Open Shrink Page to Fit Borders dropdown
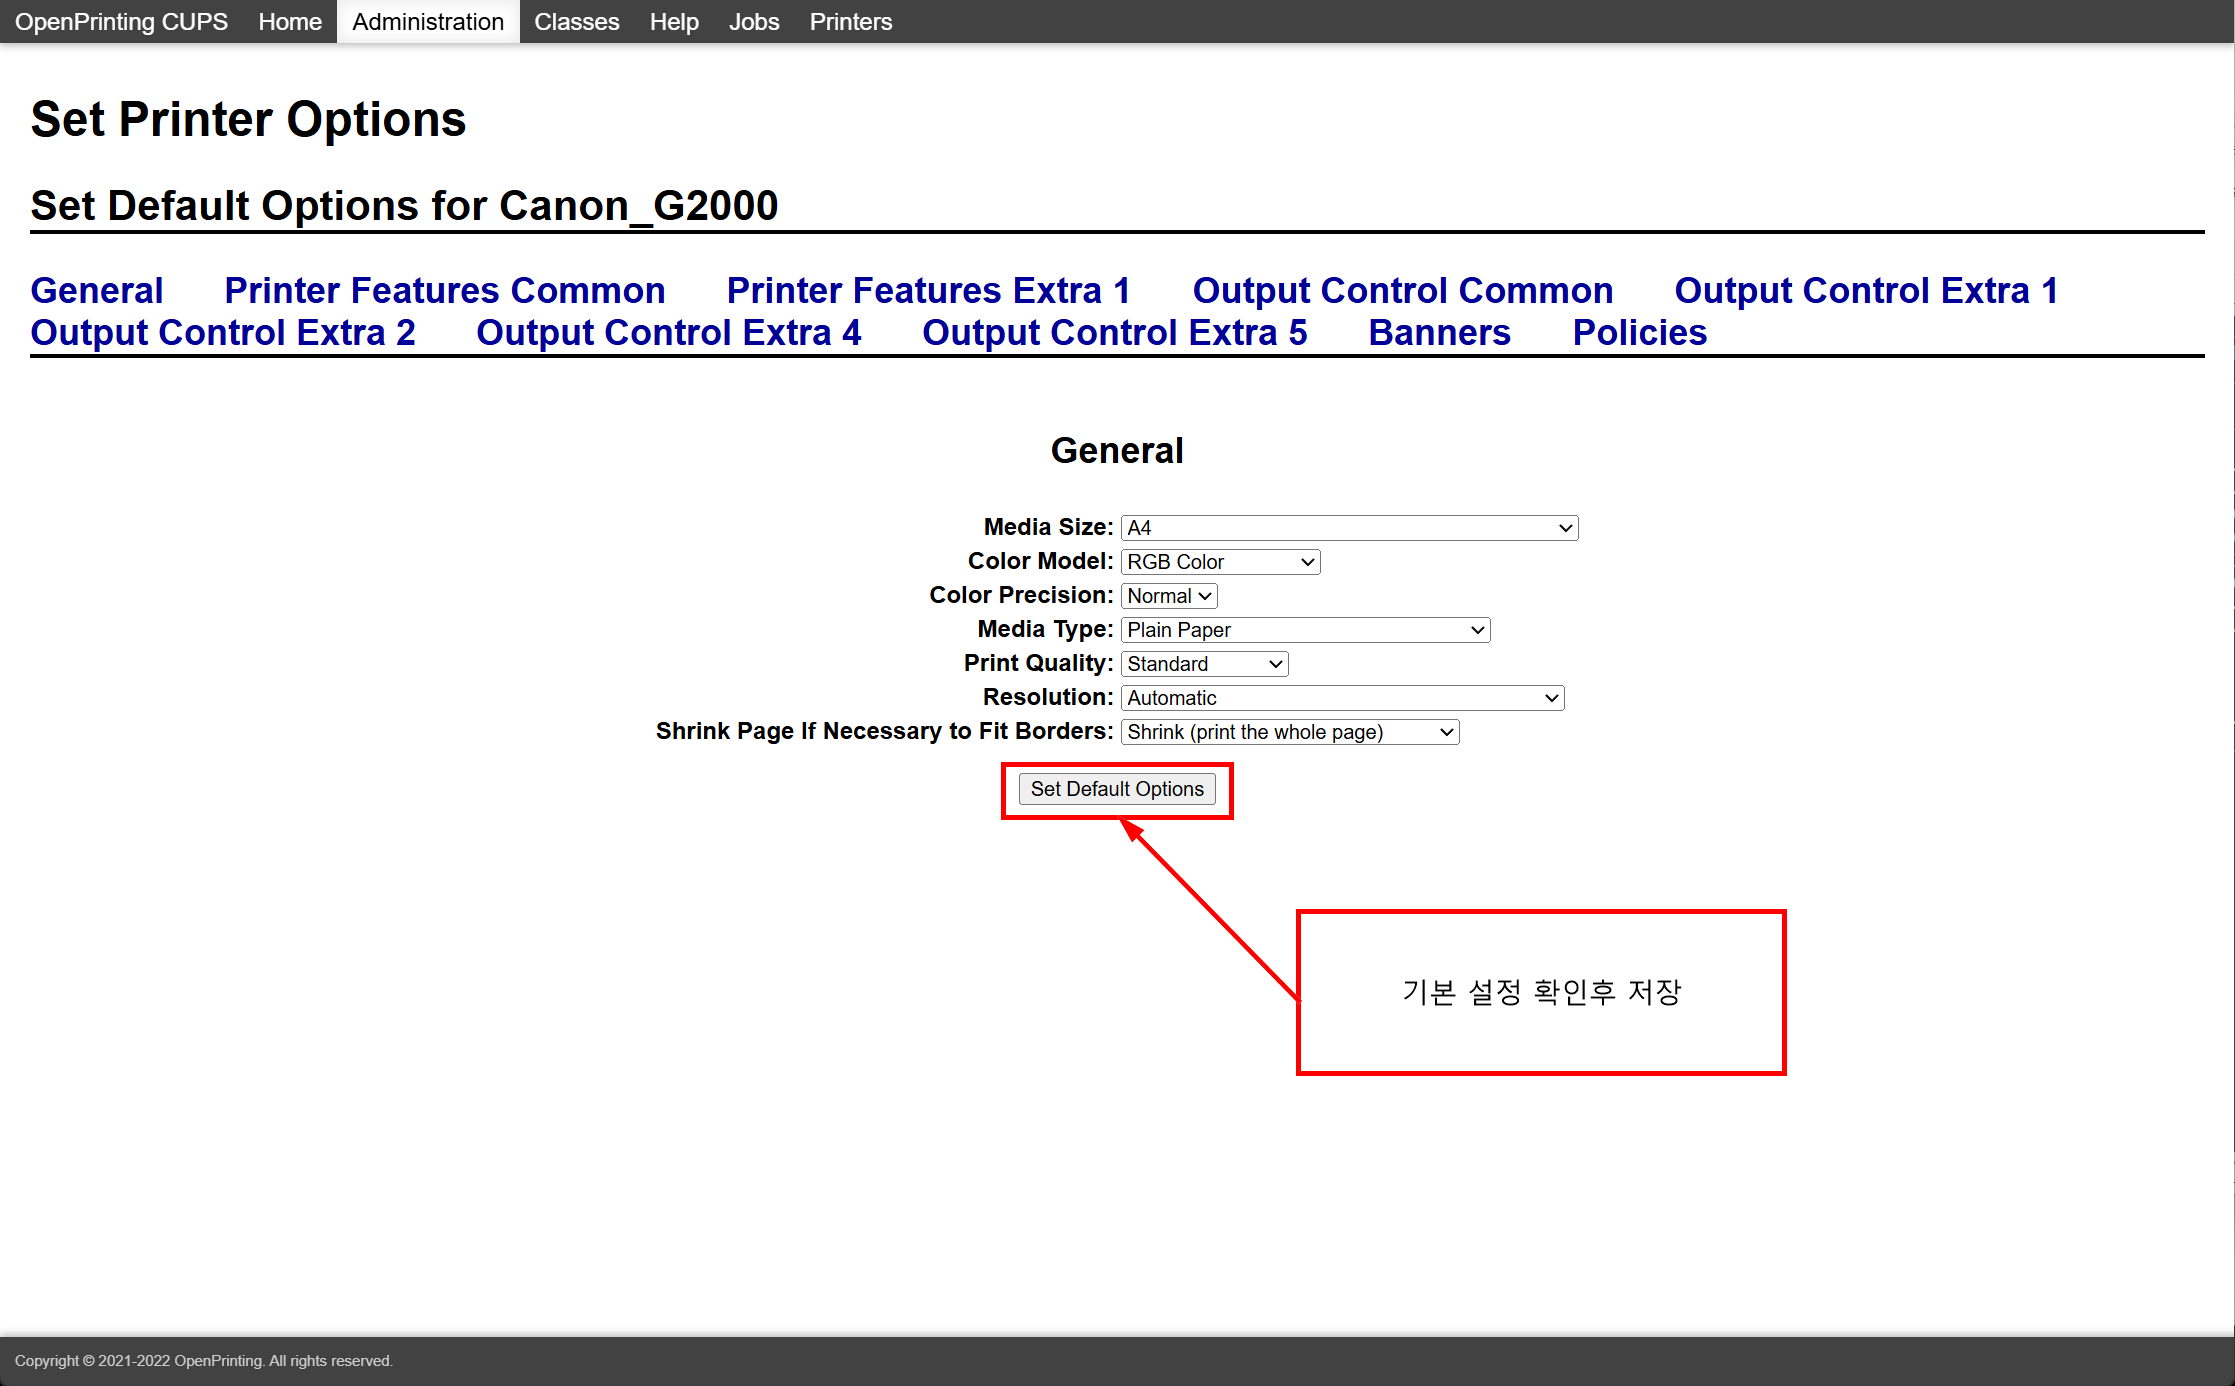The width and height of the screenshot is (2235, 1386). point(1289,732)
